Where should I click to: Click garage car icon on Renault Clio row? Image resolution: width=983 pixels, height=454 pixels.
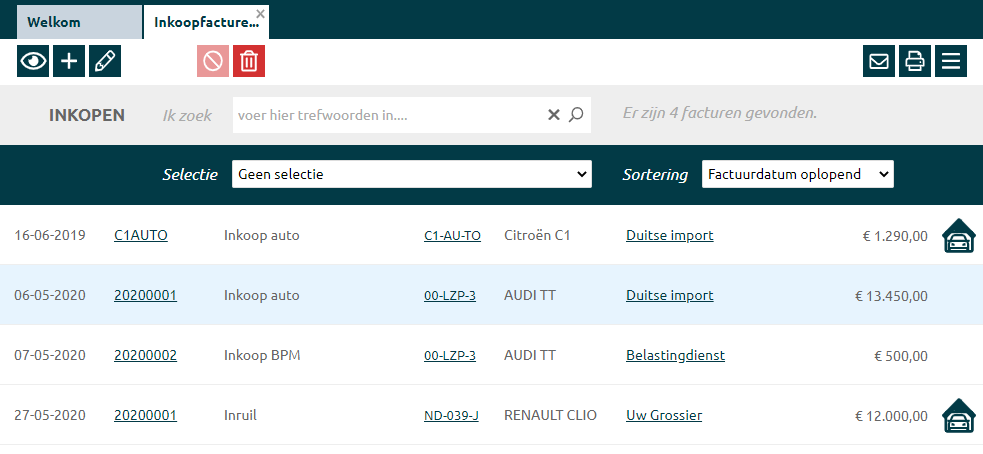coord(959,416)
